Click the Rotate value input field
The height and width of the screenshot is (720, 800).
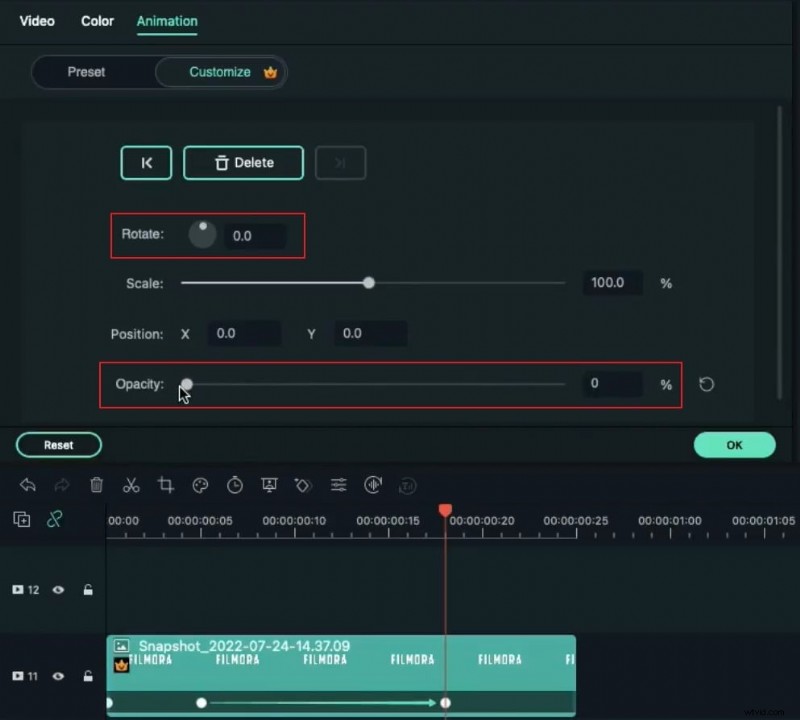pyautogui.click(x=254, y=236)
